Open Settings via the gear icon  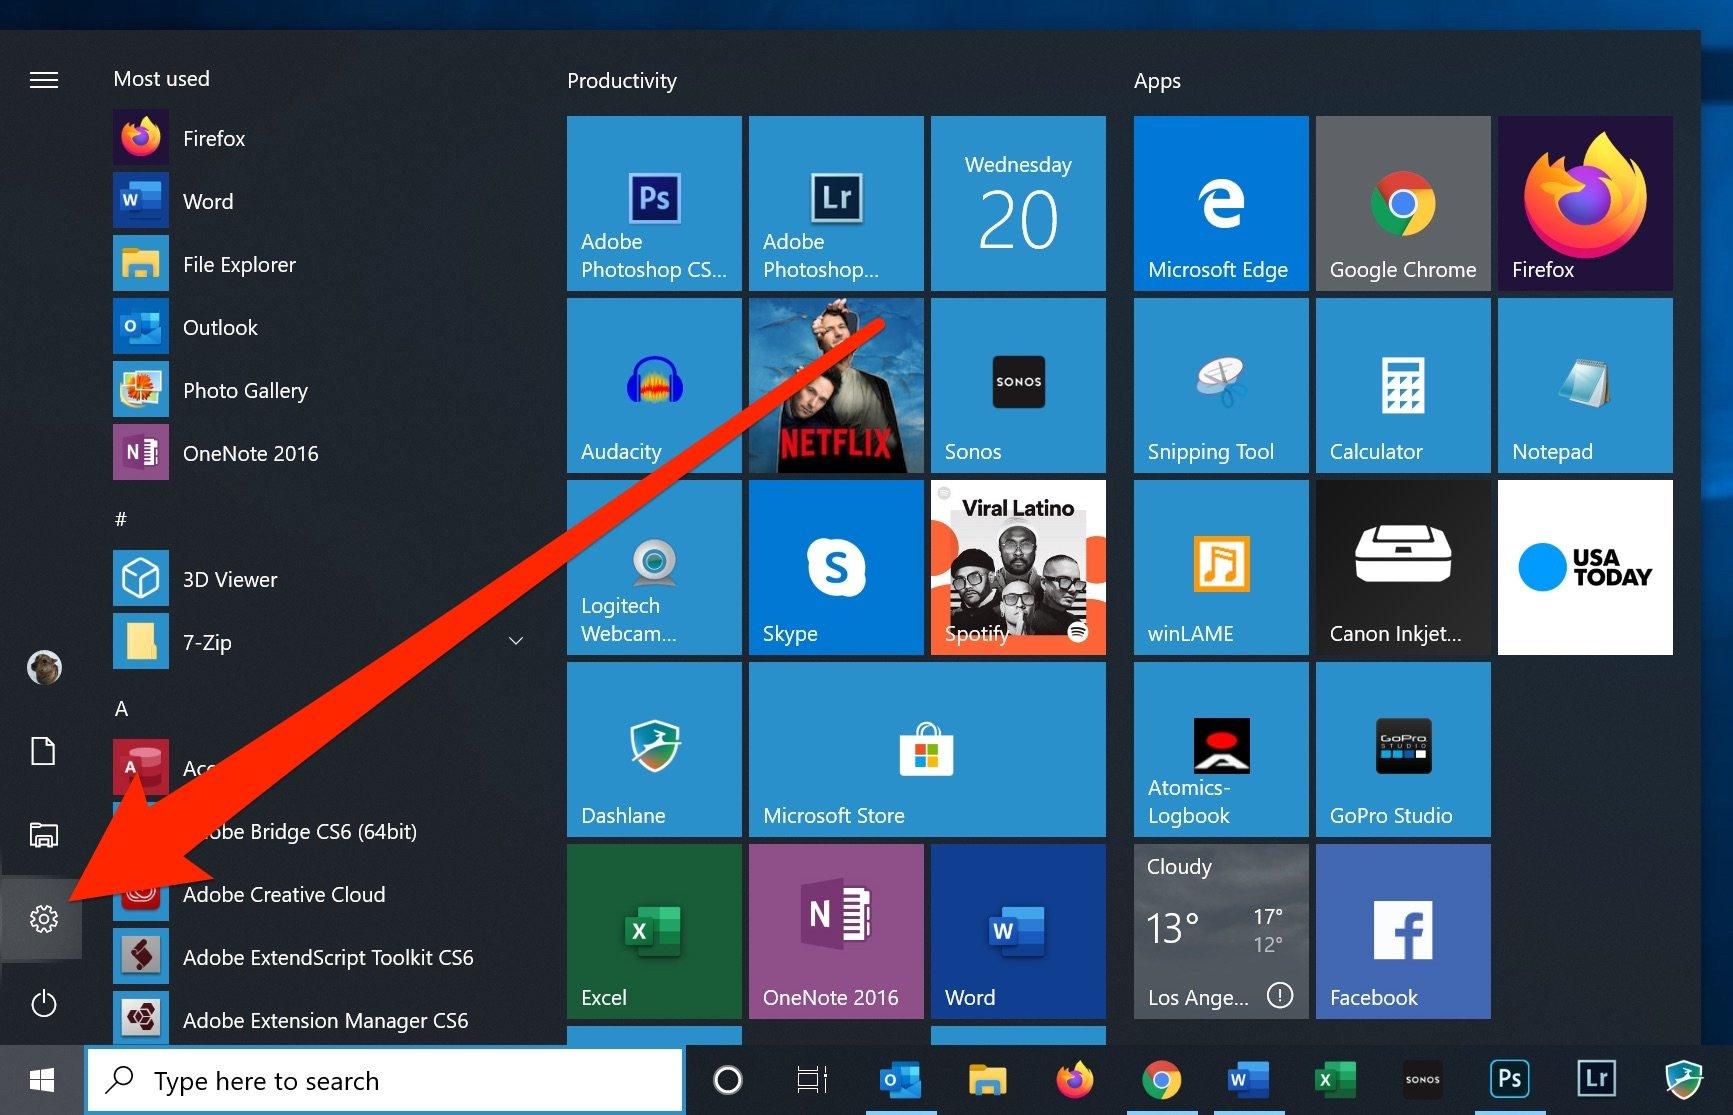(x=43, y=919)
